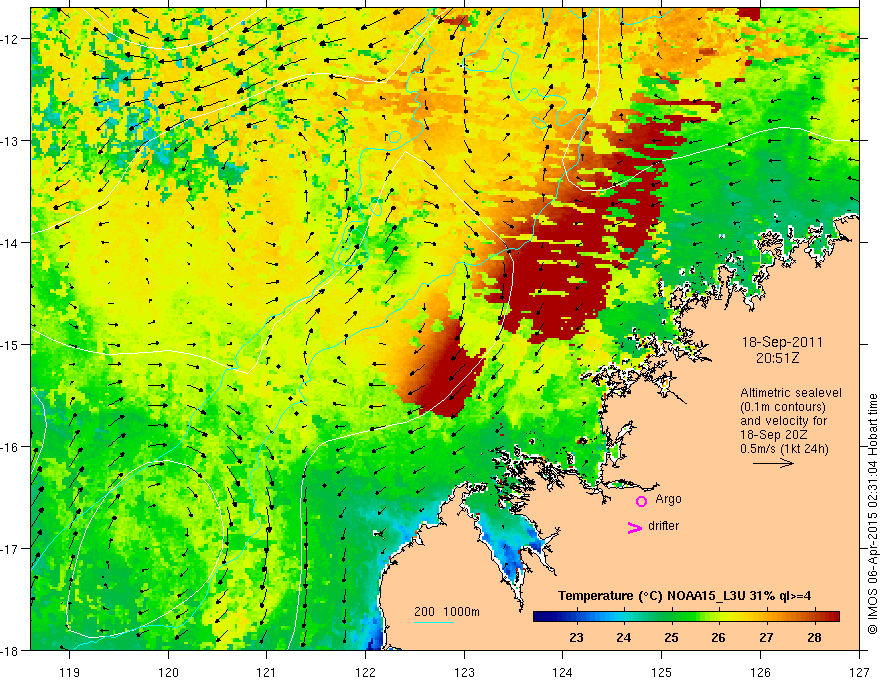Click the IMOS copyright timestamp text

[872, 514]
